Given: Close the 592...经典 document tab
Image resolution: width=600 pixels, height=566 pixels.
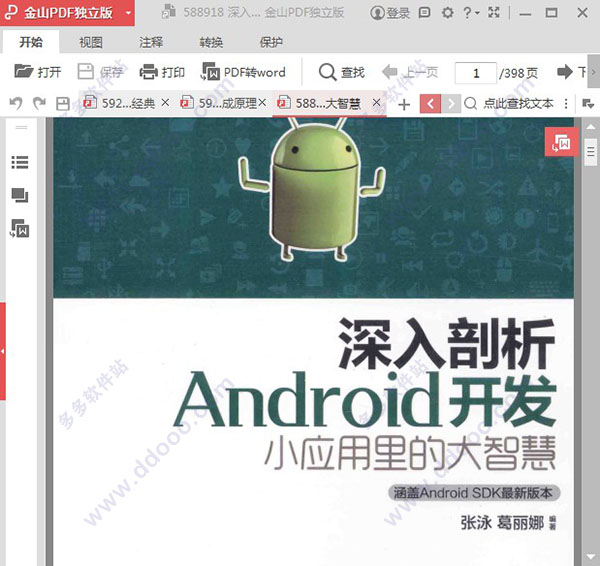Looking at the screenshot, I should (x=165, y=103).
